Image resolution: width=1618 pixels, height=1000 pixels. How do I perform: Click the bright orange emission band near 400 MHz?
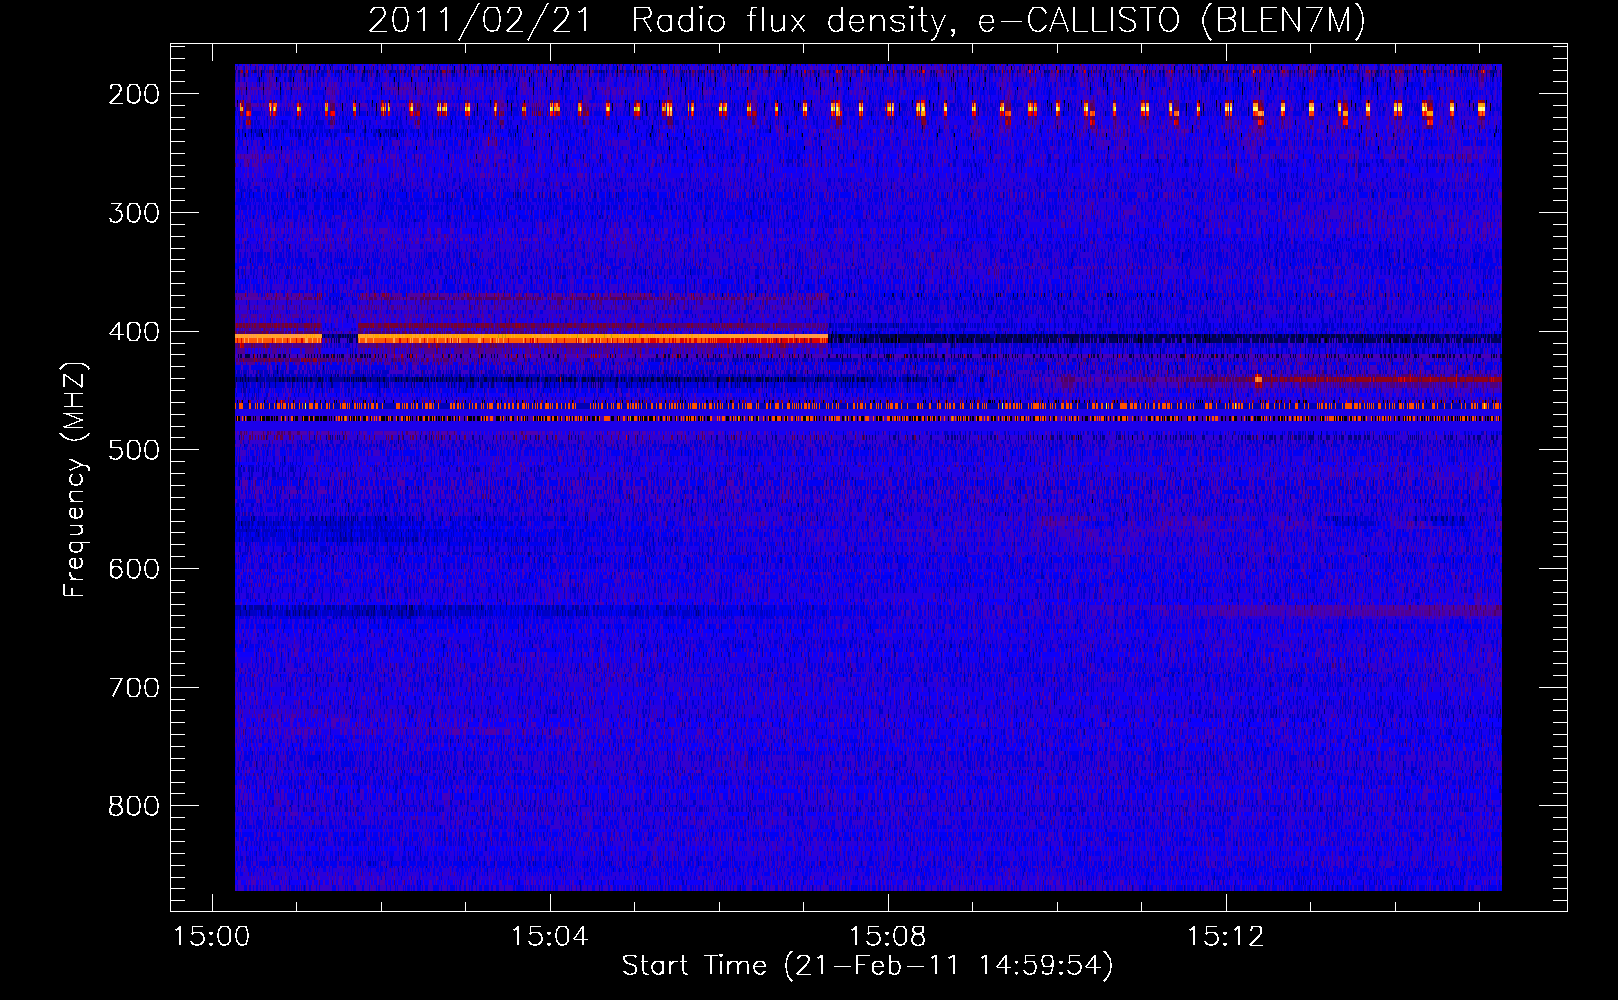(593, 339)
